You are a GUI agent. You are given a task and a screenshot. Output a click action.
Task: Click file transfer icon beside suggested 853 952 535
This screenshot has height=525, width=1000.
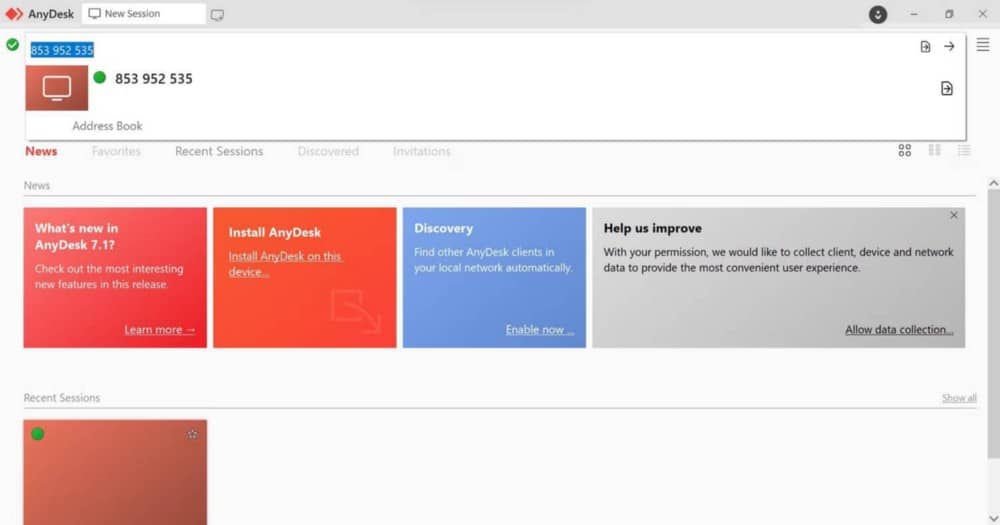(946, 89)
